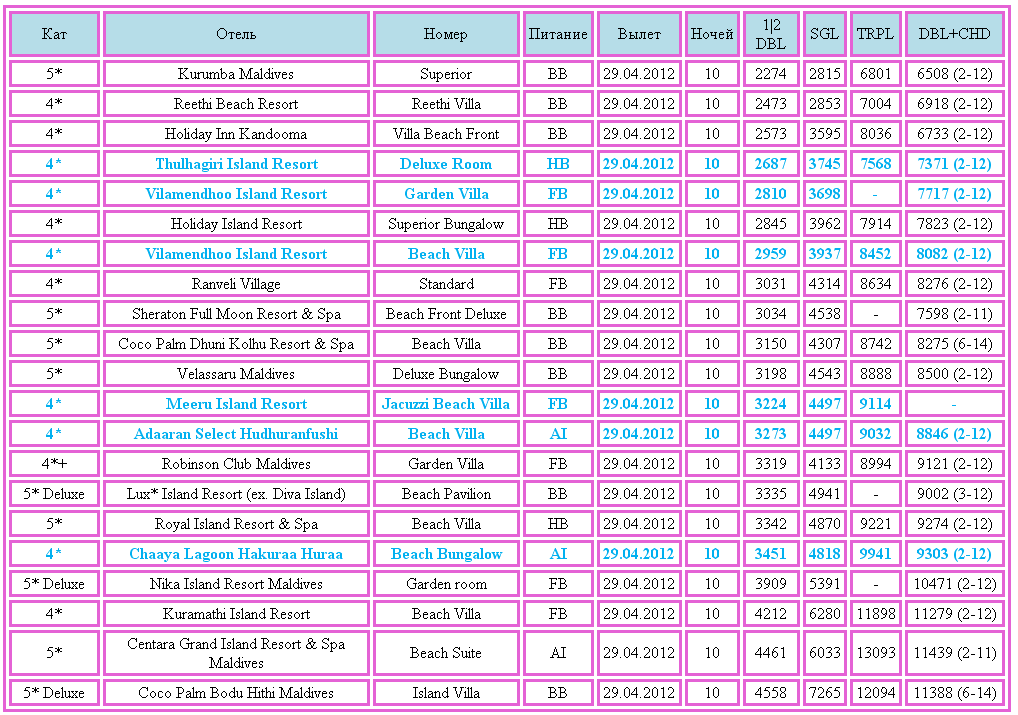Click the Beach Bungalow room link

445,554
